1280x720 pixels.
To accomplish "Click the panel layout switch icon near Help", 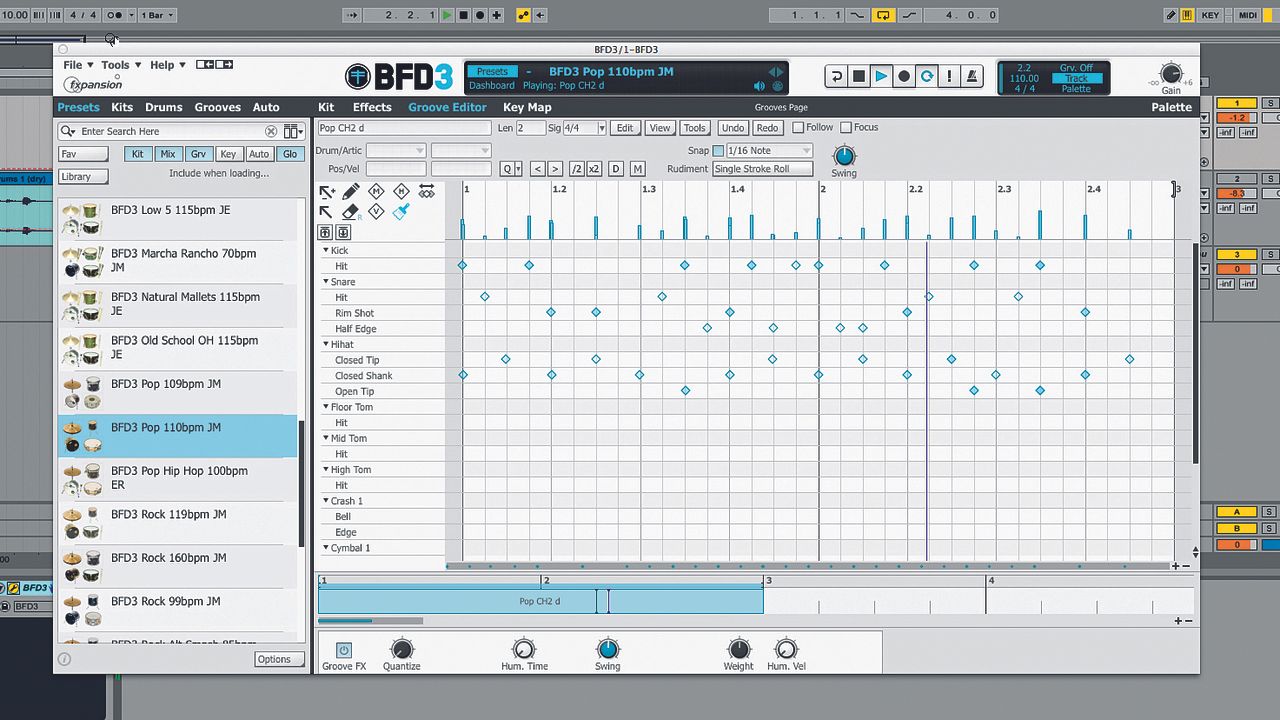I will [215, 65].
